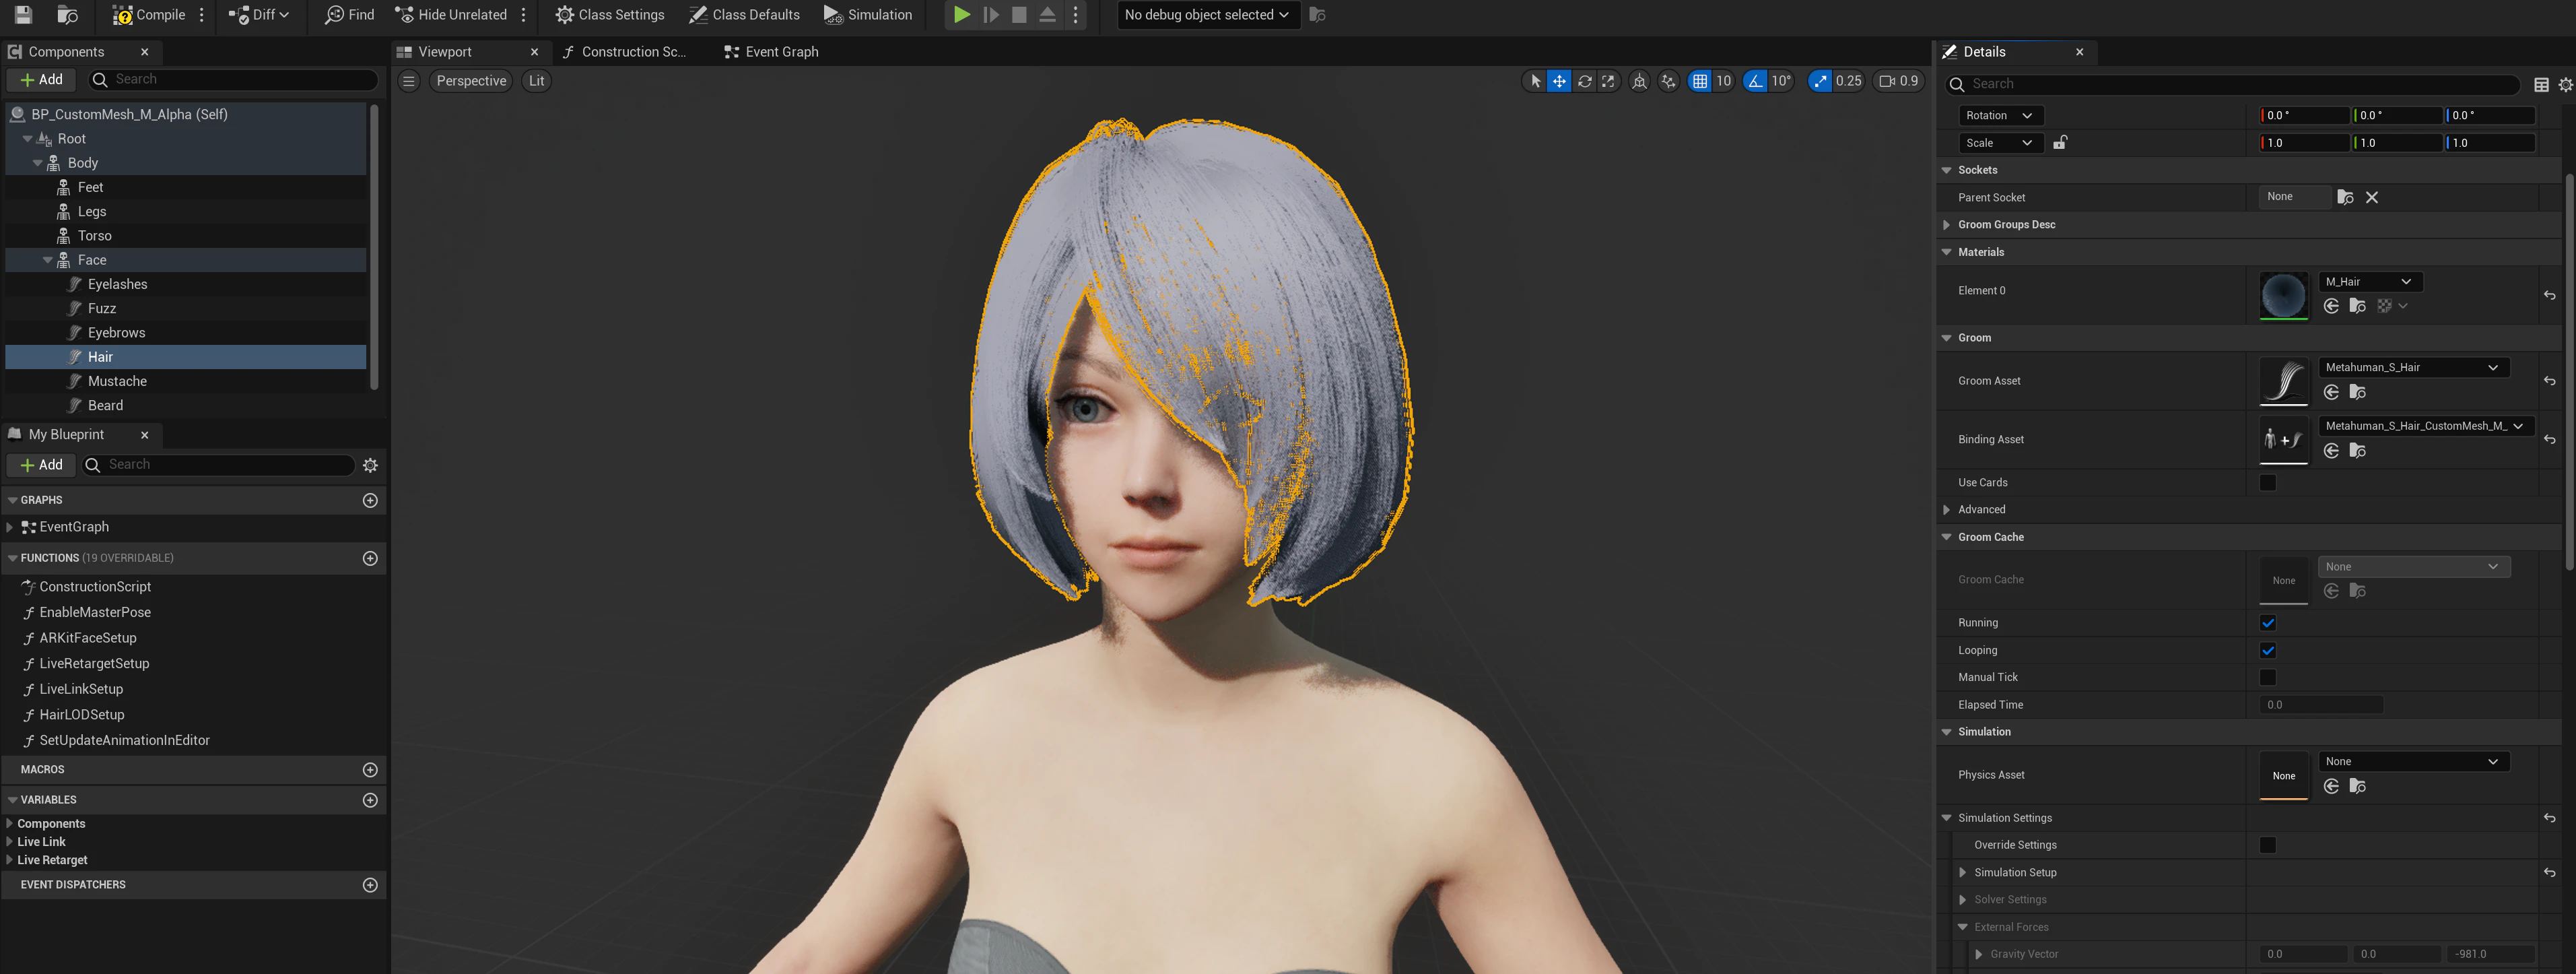
Task: Toggle rotation angle snapping
Action: [1755, 81]
